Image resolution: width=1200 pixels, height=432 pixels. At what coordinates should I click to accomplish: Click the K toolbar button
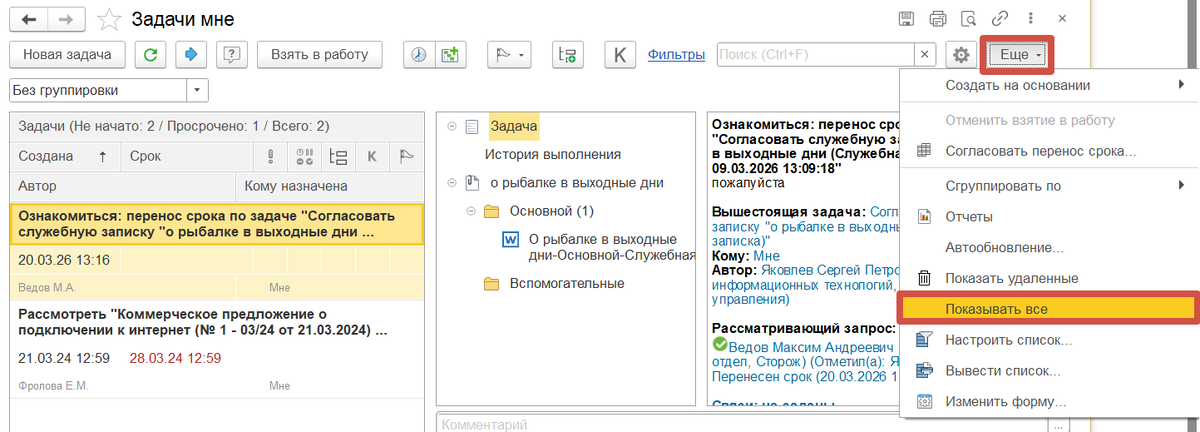(x=621, y=54)
